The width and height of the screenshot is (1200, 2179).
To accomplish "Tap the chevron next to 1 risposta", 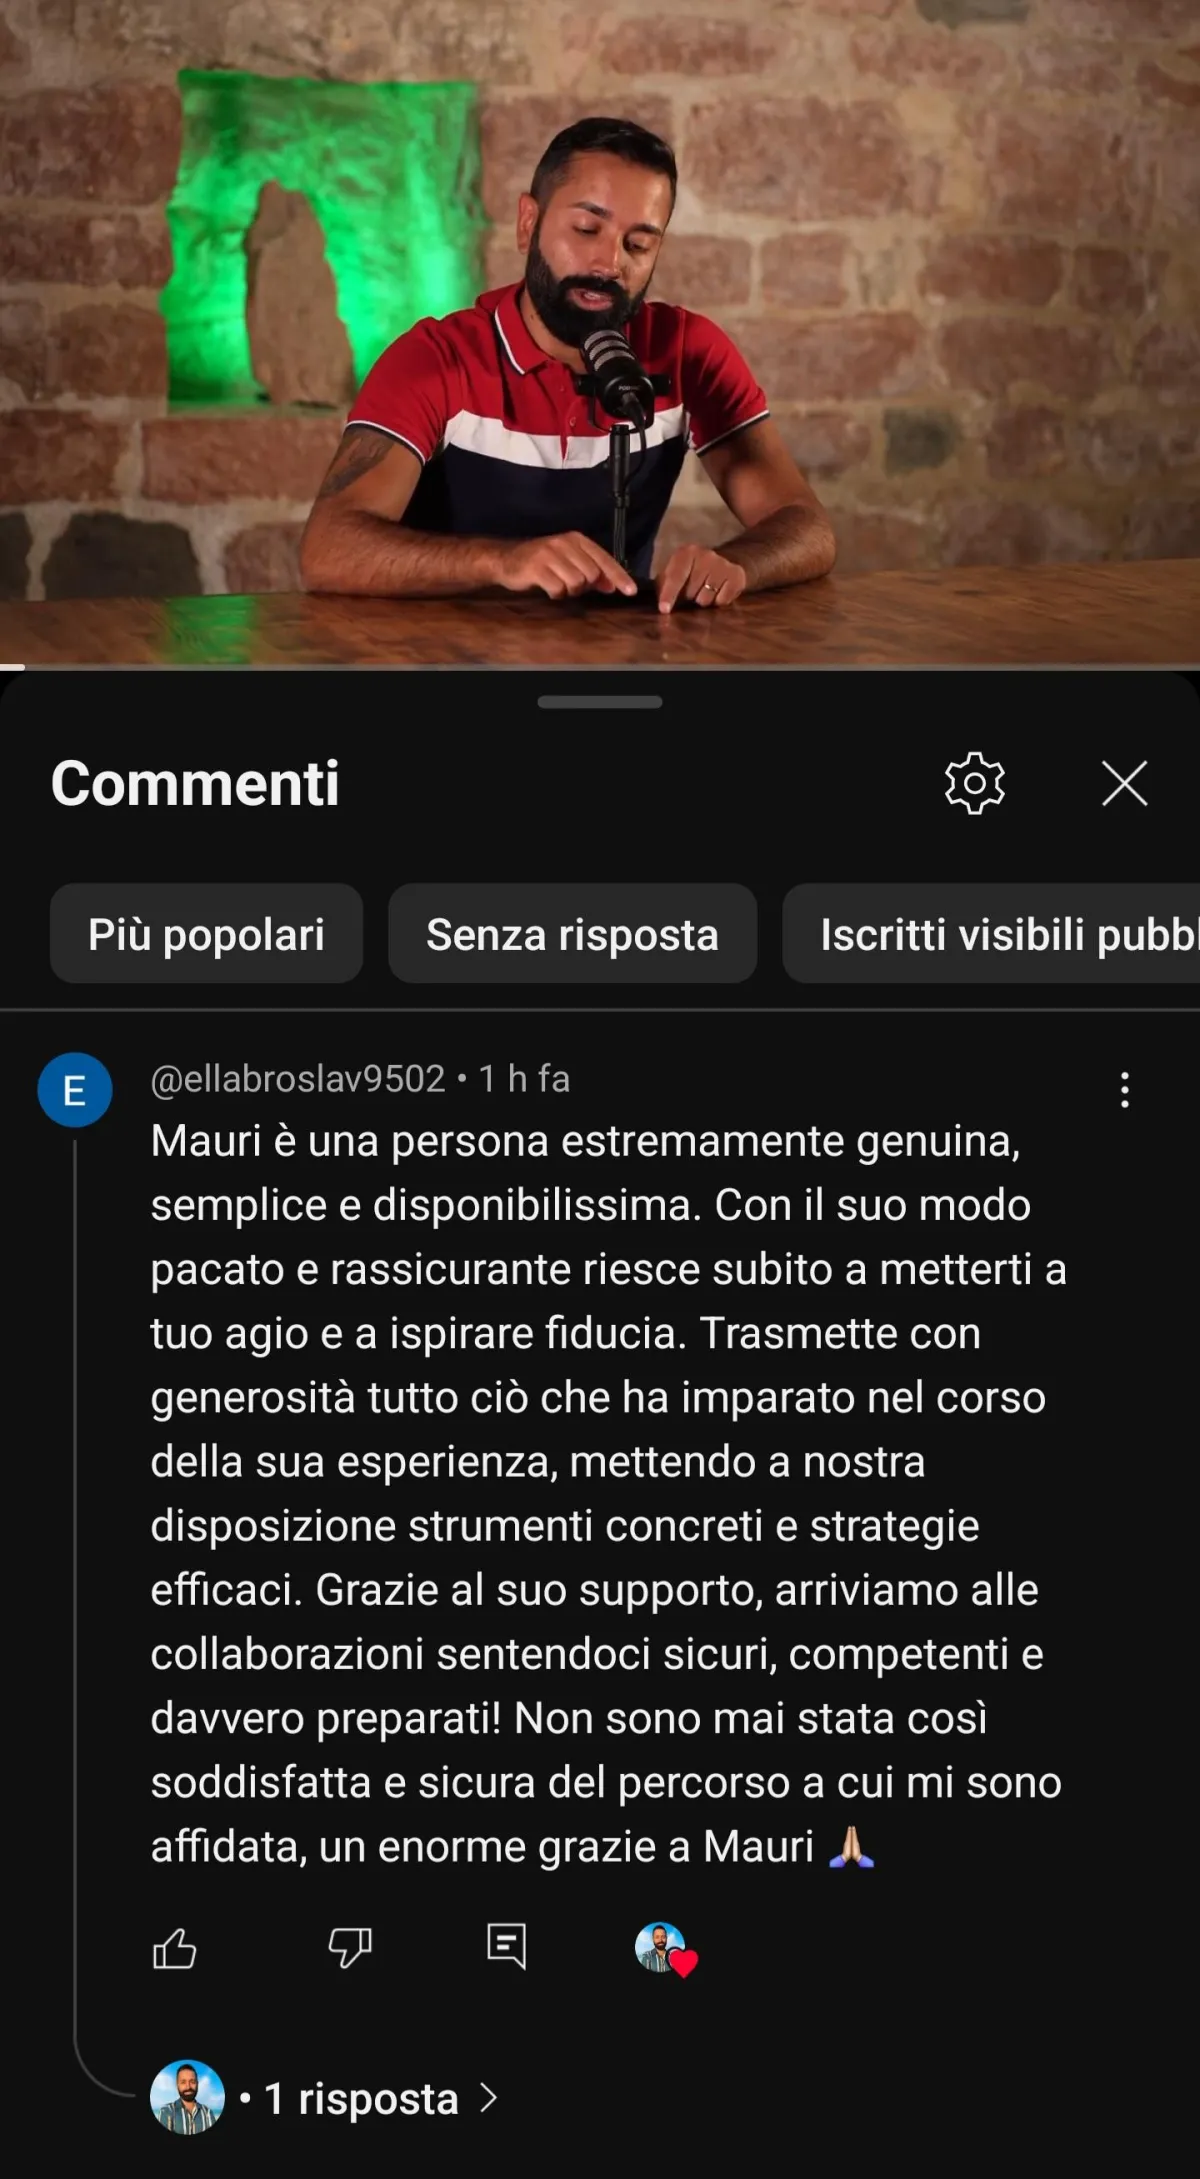I will (x=488, y=2098).
